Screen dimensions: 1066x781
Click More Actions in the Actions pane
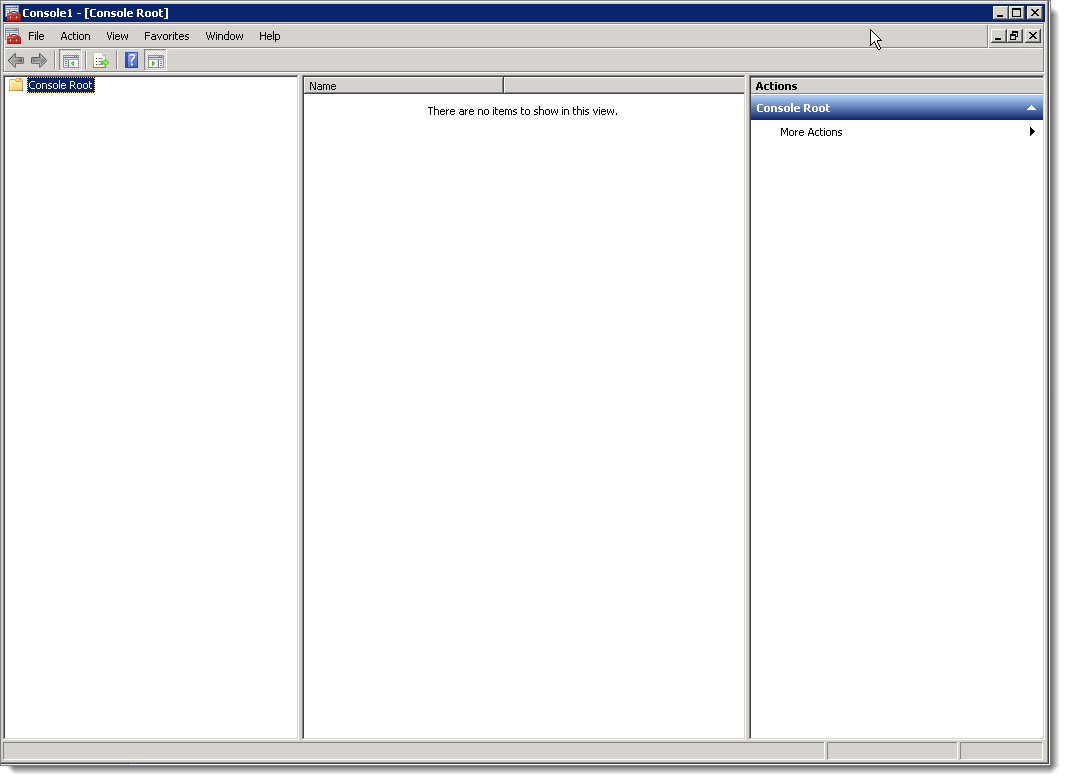[x=810, y=131]
